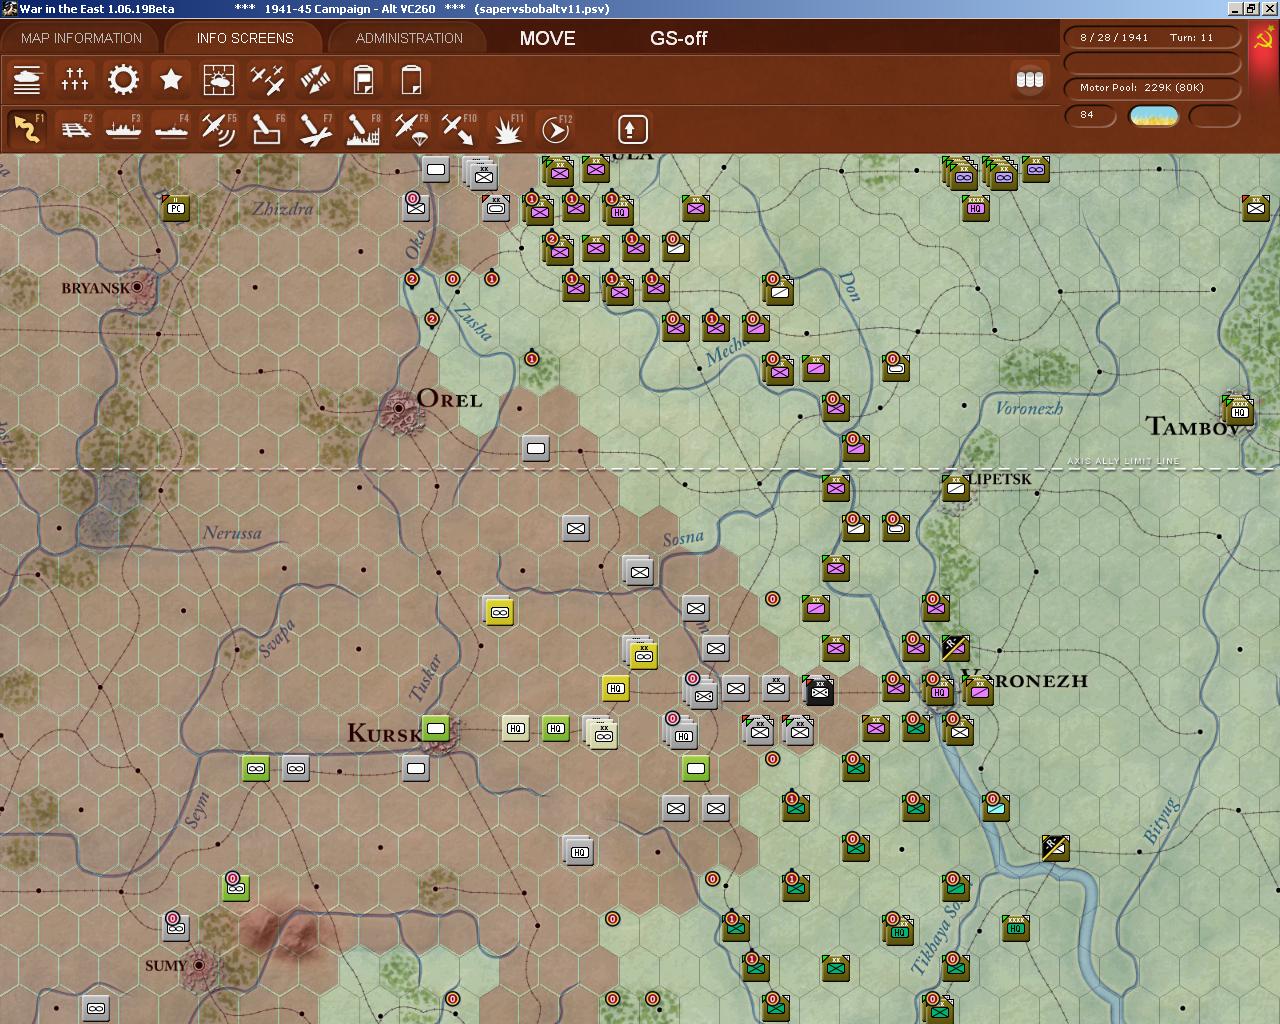This screenshot has width=1280, height=1024.
Task: Open the first clipboard report icon
Action: coord(363,79)
